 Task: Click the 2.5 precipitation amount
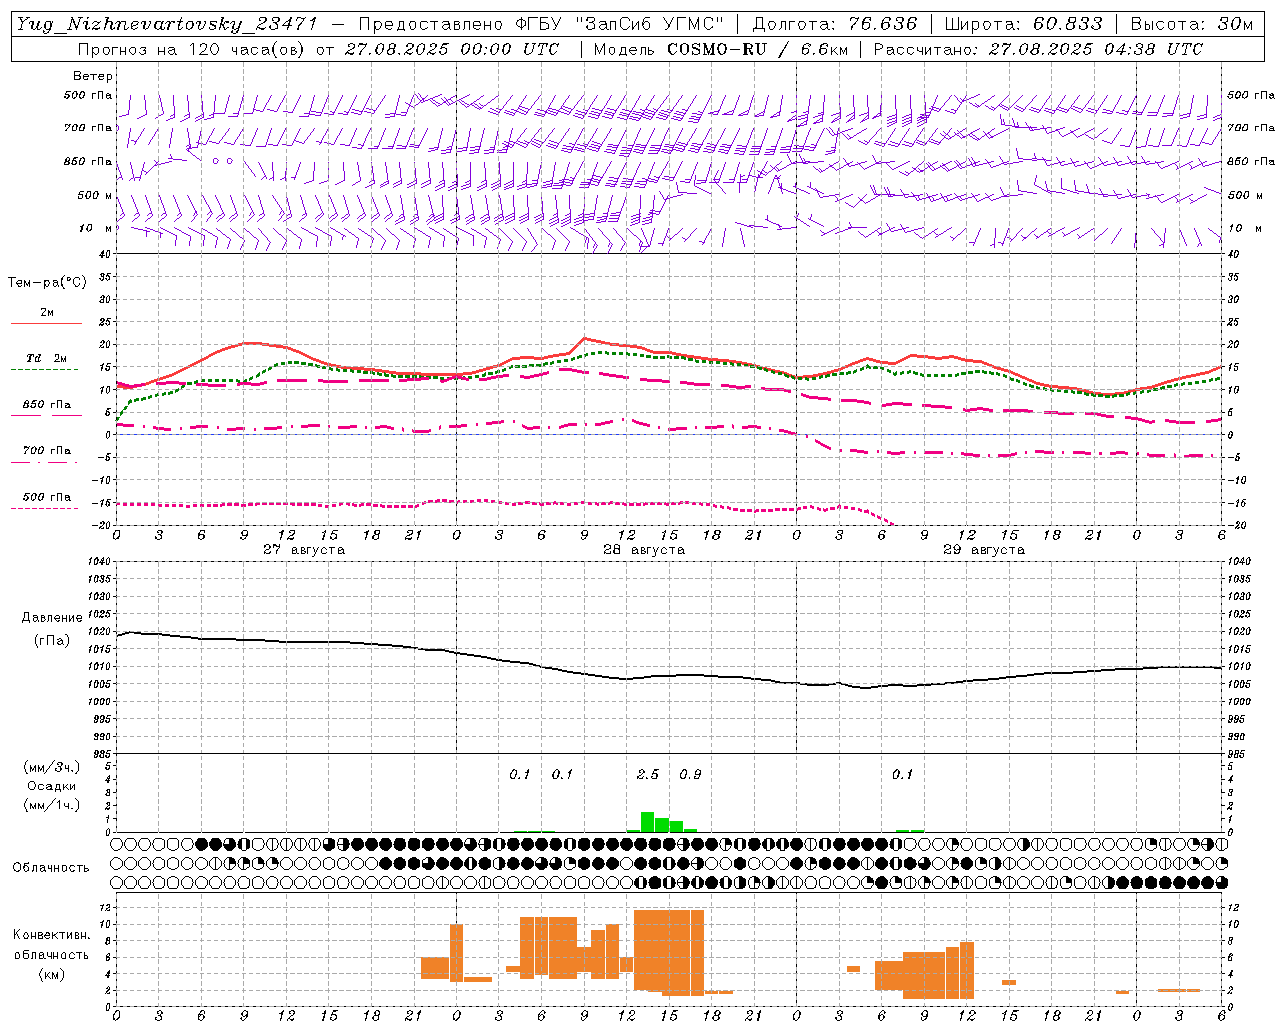[x=648, y=775]
